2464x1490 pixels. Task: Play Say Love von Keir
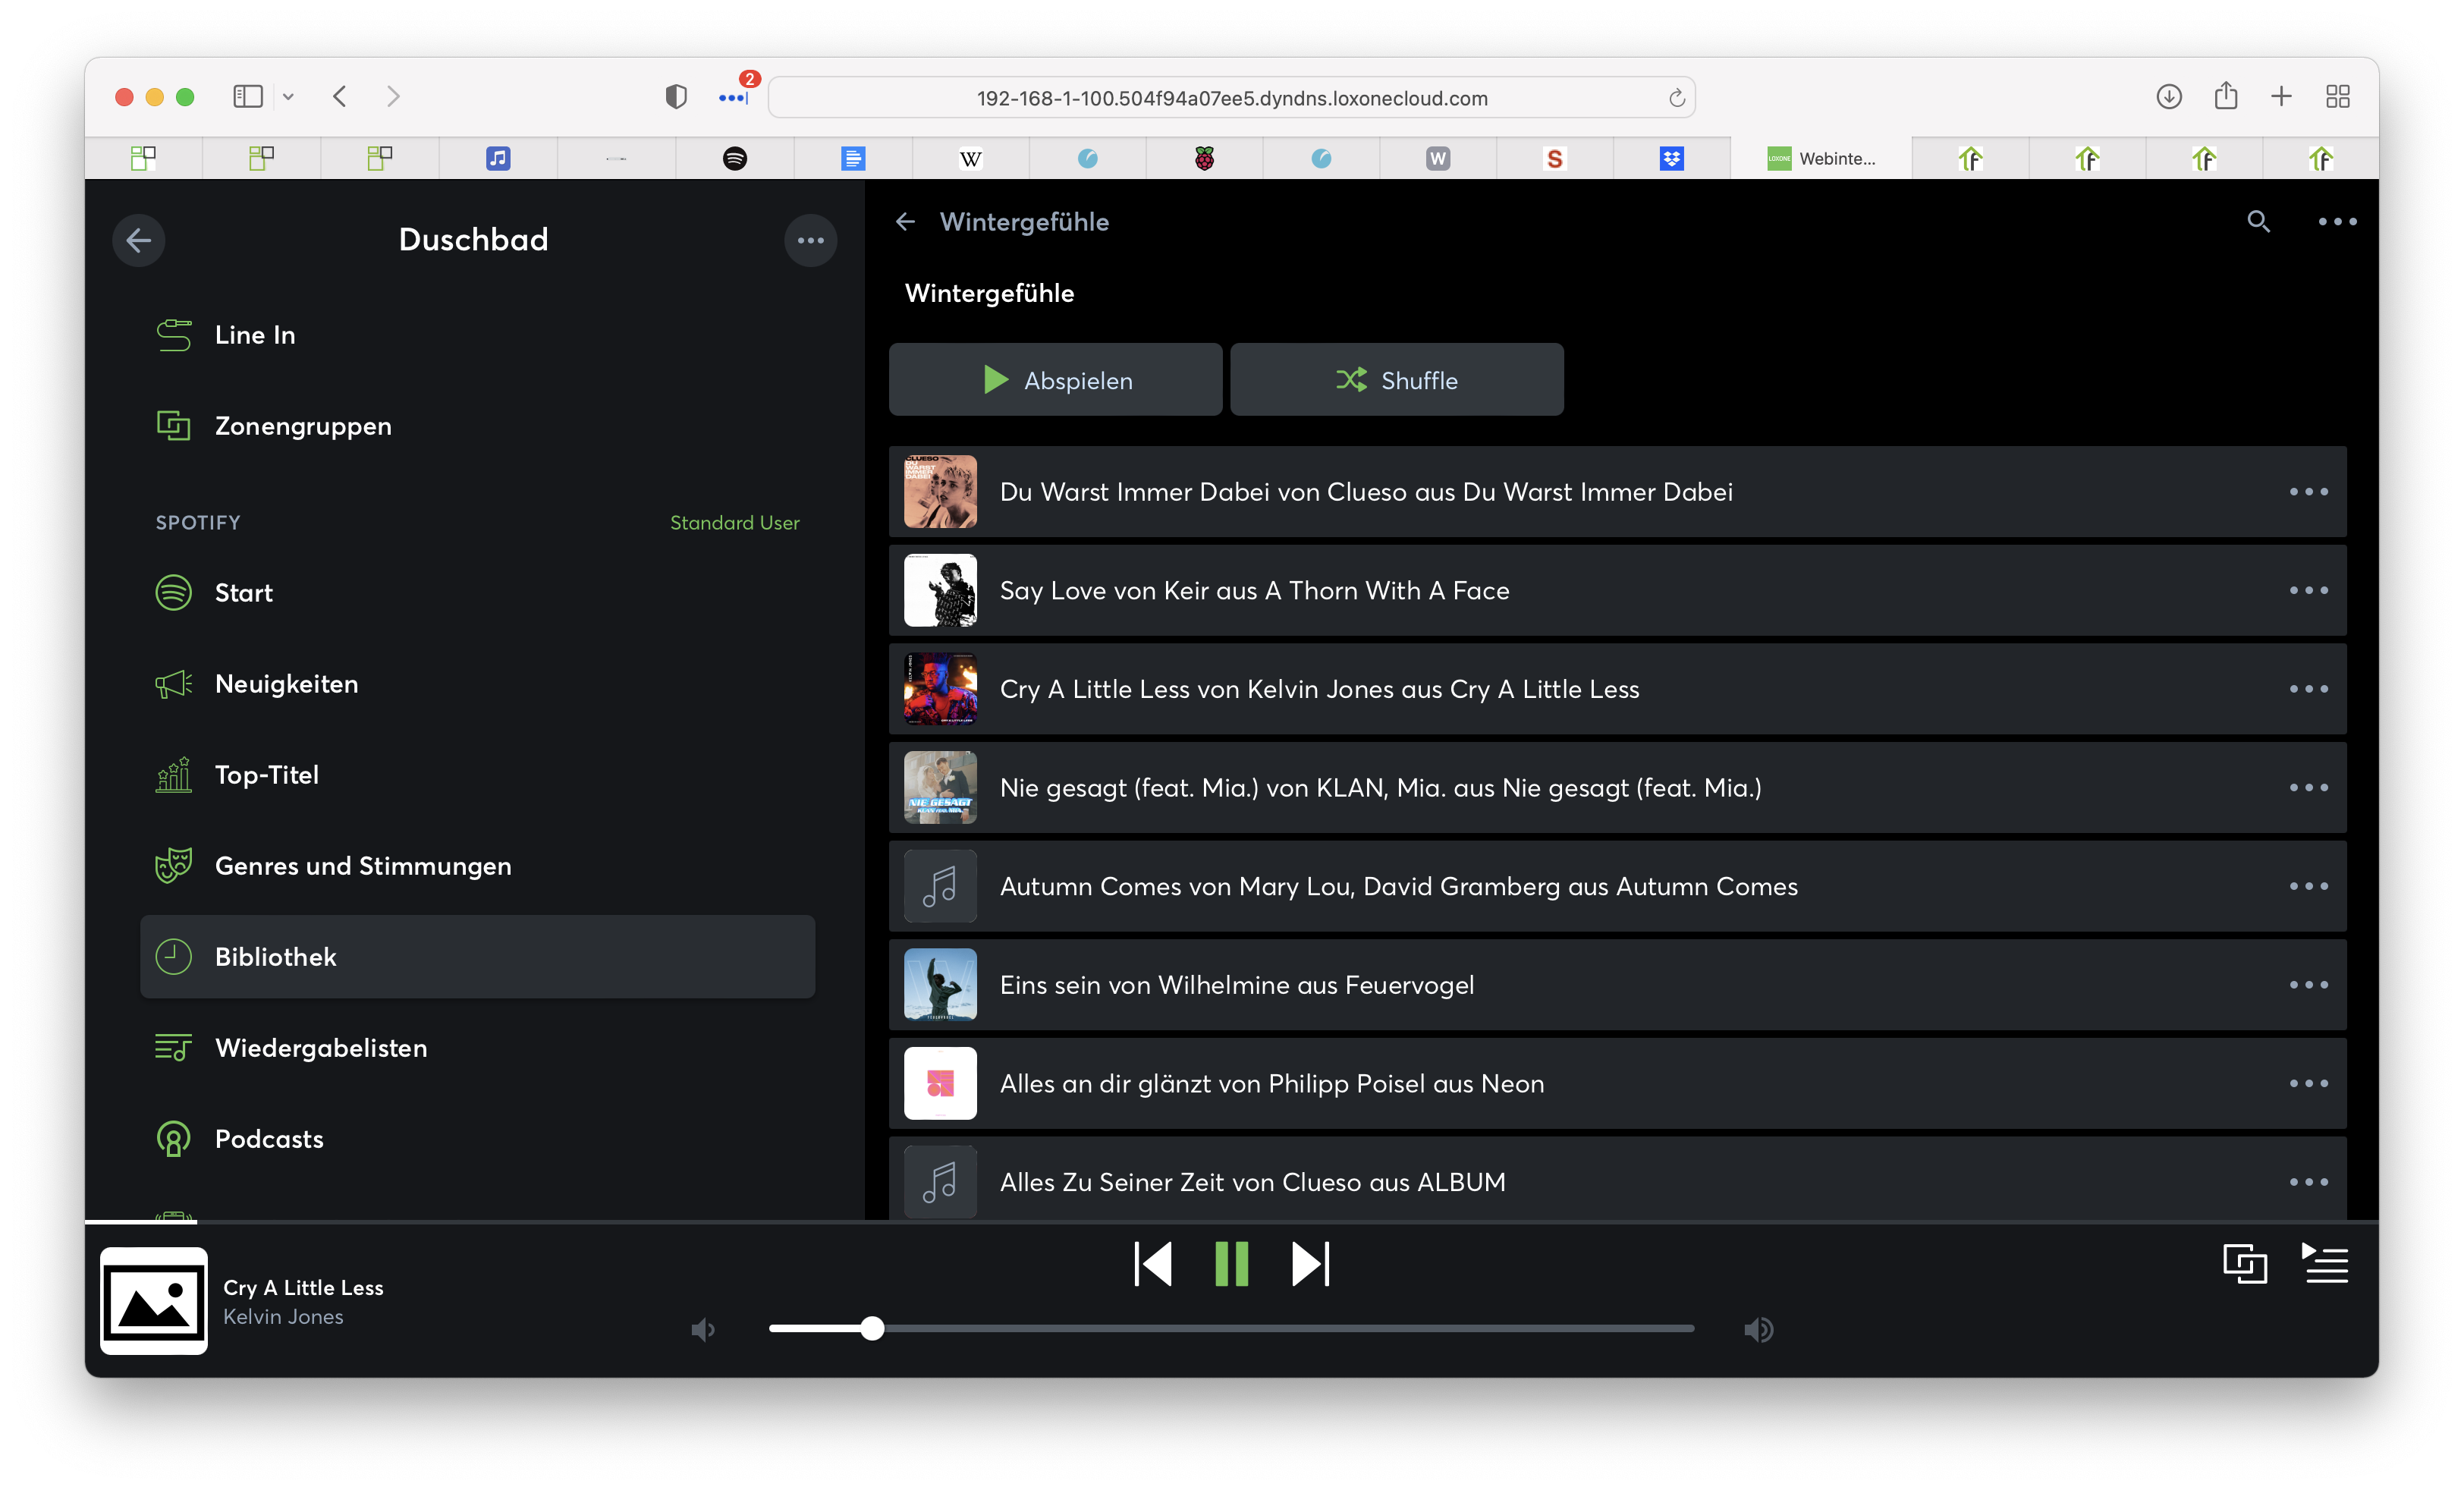click(1617, 591)
